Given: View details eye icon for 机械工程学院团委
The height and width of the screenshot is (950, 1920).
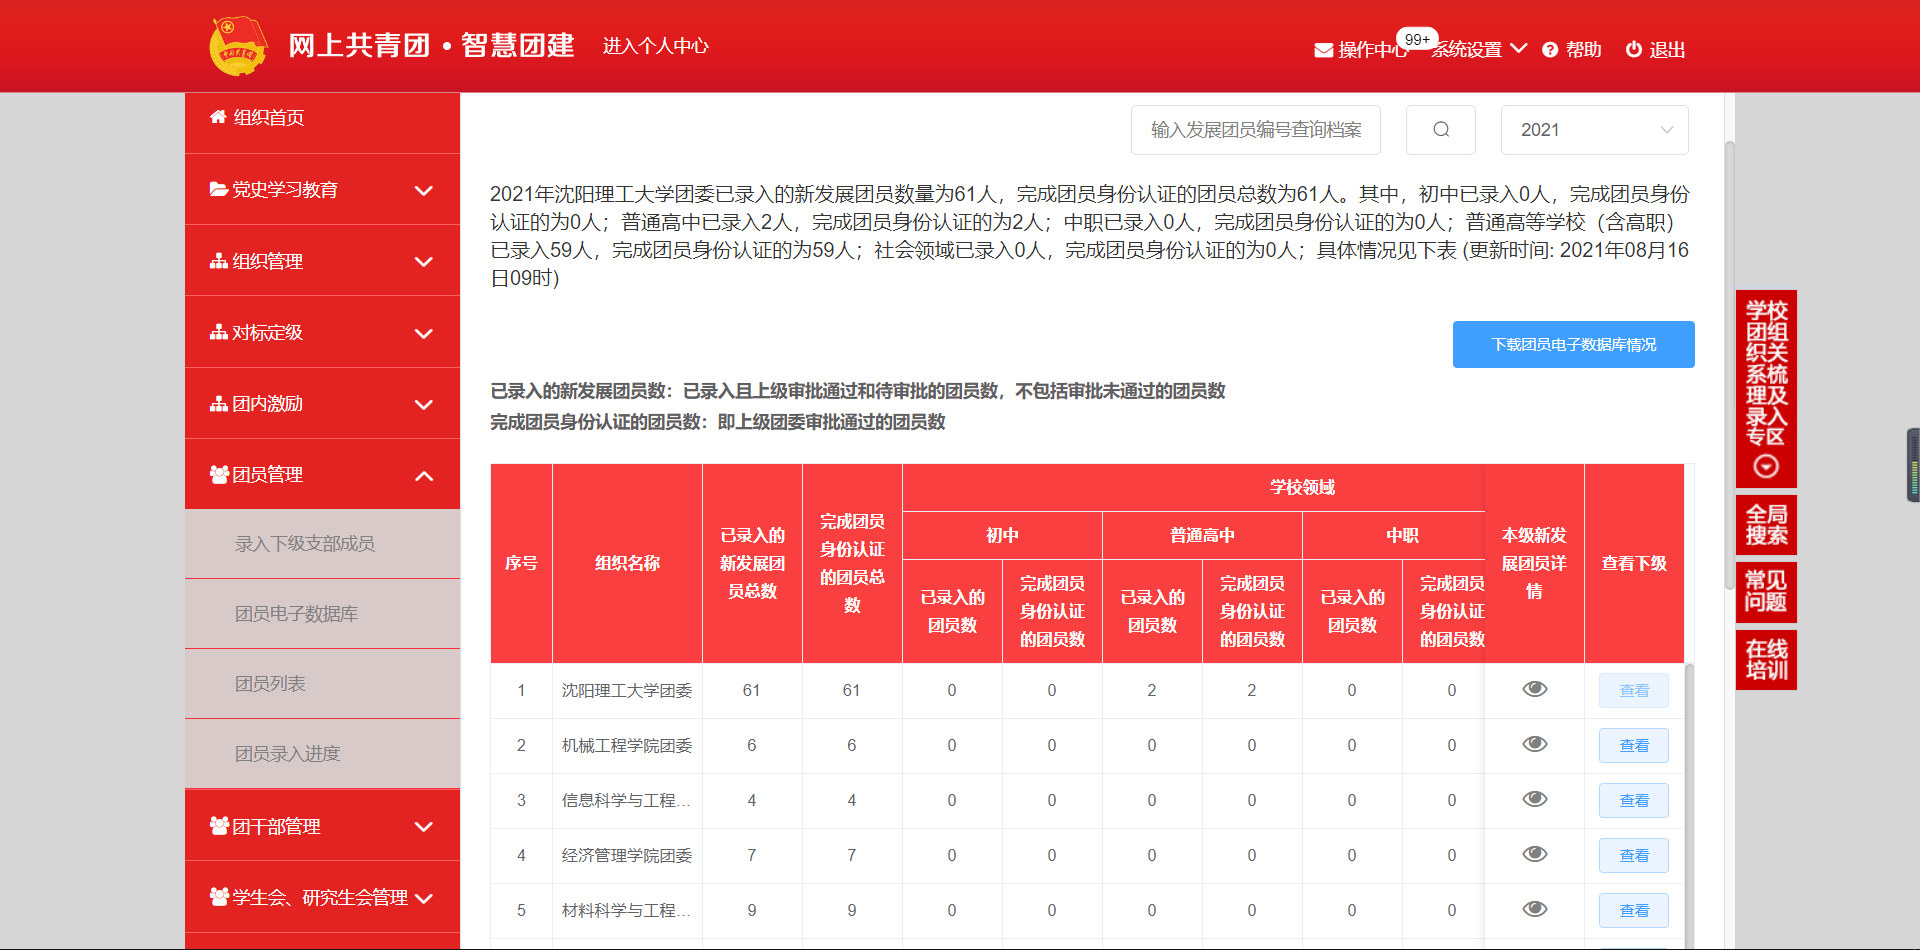Looking at the screenshot, I should 1535,744.
